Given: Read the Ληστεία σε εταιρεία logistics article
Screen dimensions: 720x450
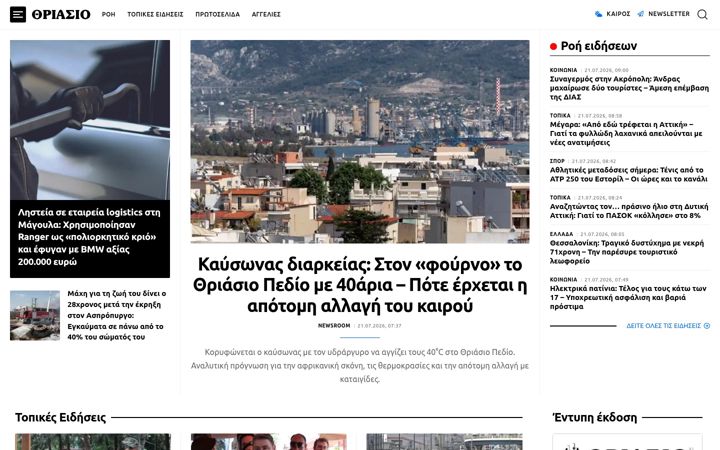Looking at the screenshot, I should coord(90,237).
